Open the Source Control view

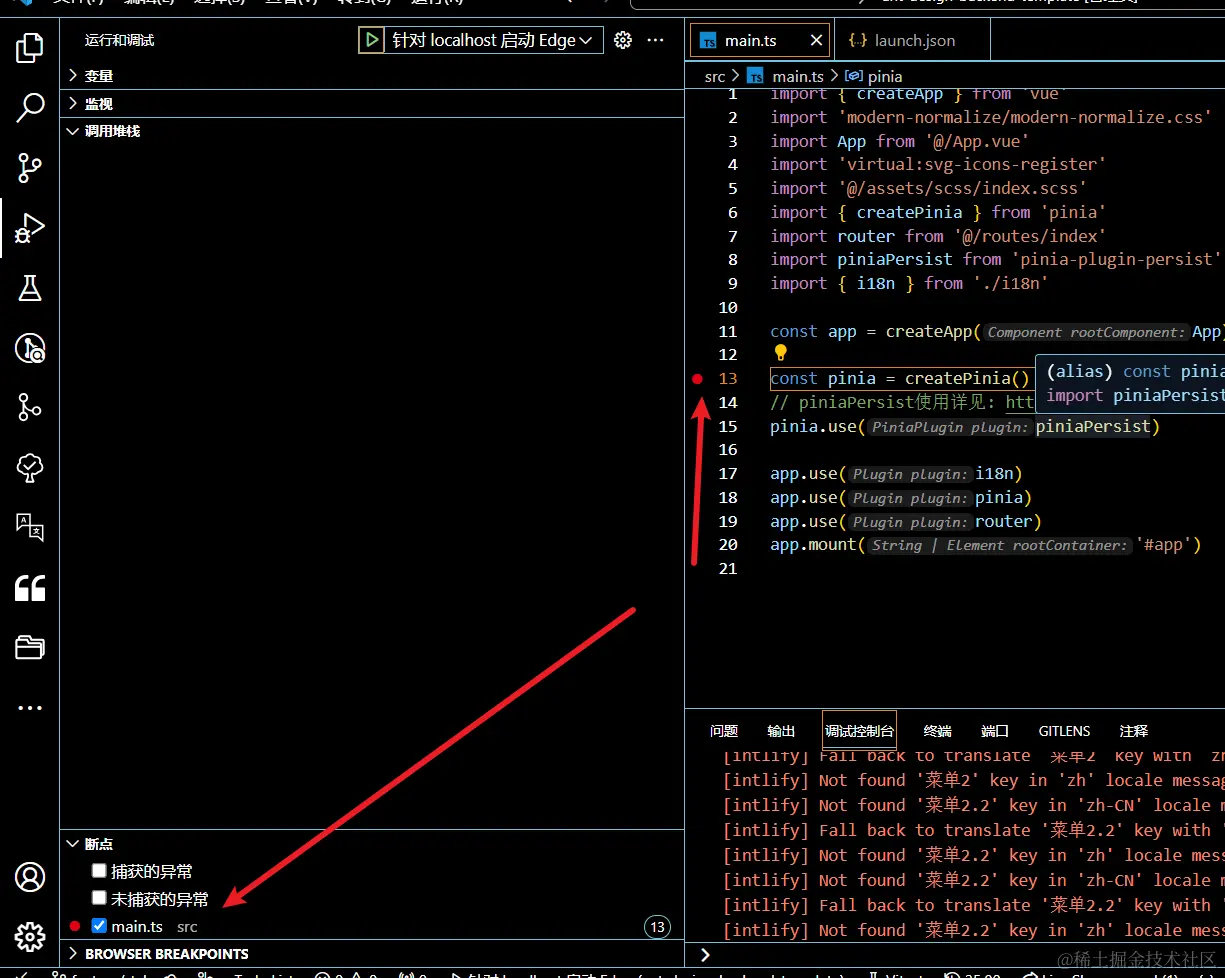tap(30, 168)
